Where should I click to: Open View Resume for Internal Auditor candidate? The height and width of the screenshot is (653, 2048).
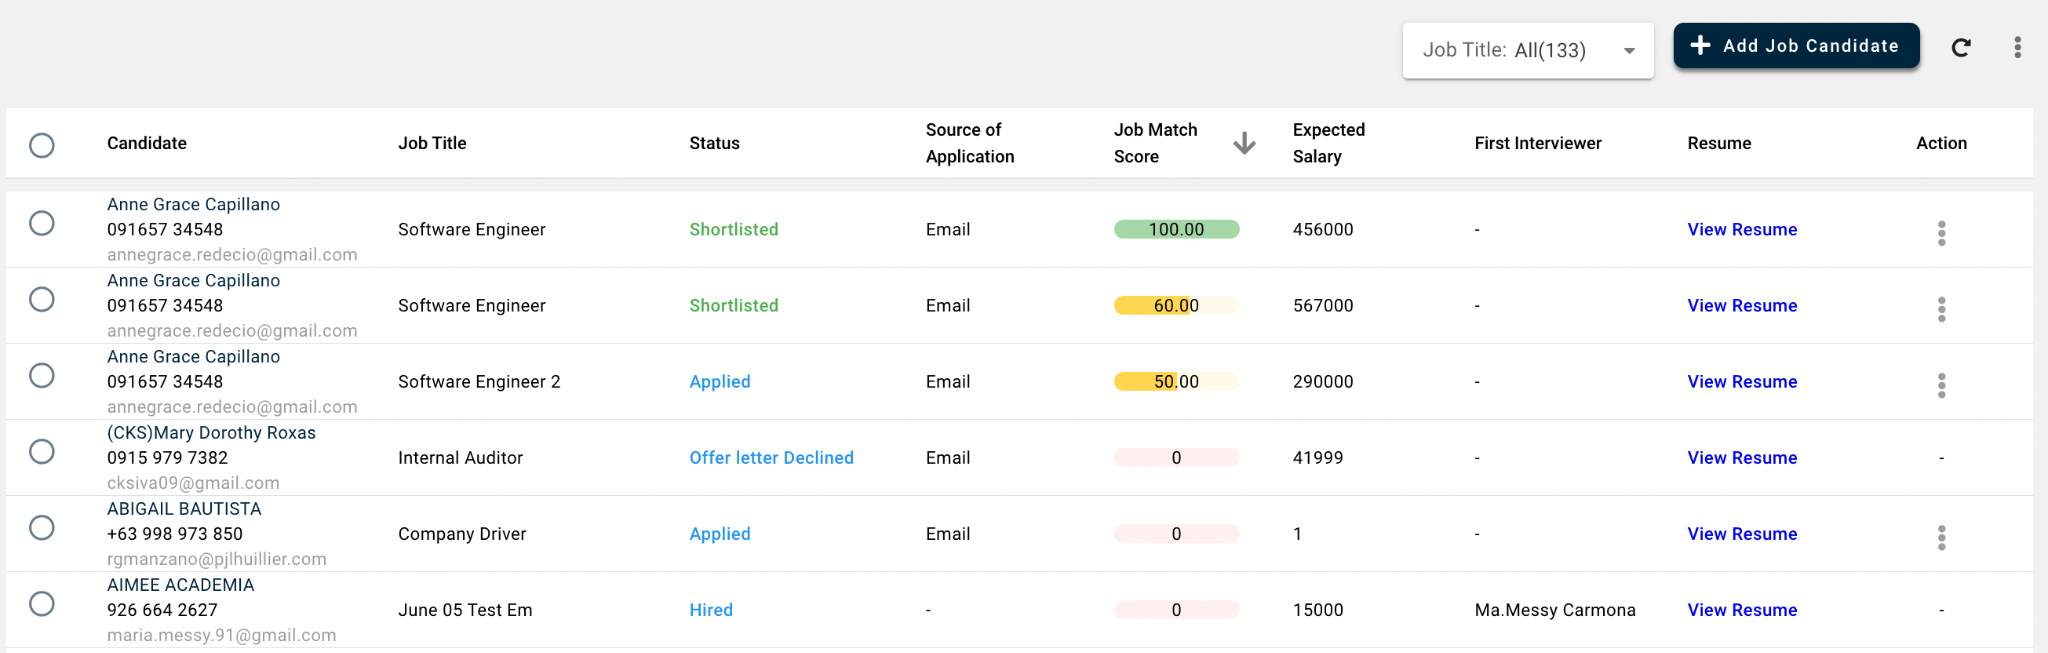pos(1742,458)
